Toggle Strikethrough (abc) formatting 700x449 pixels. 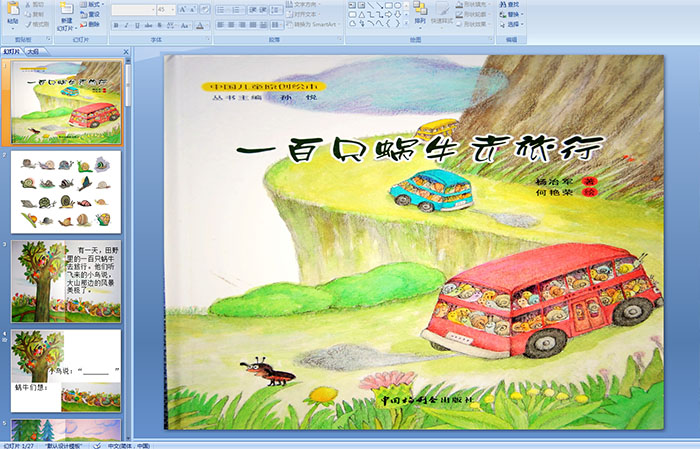tap(148, 25)
